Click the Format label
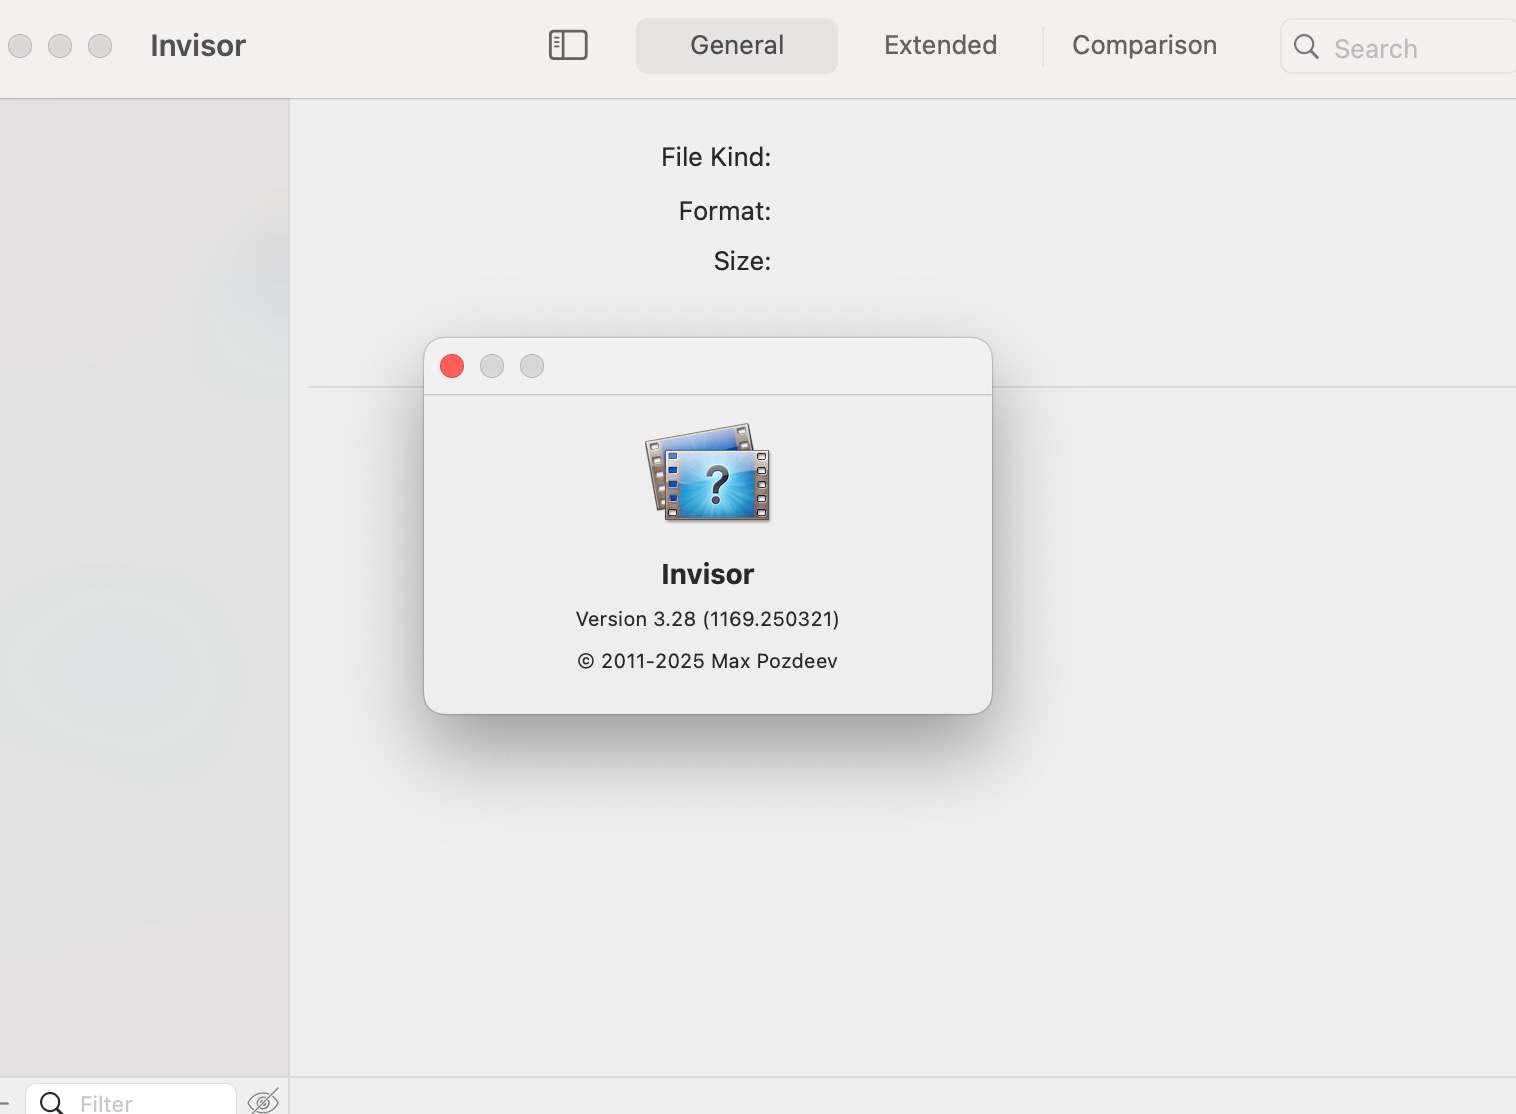 tap(725, 211)
